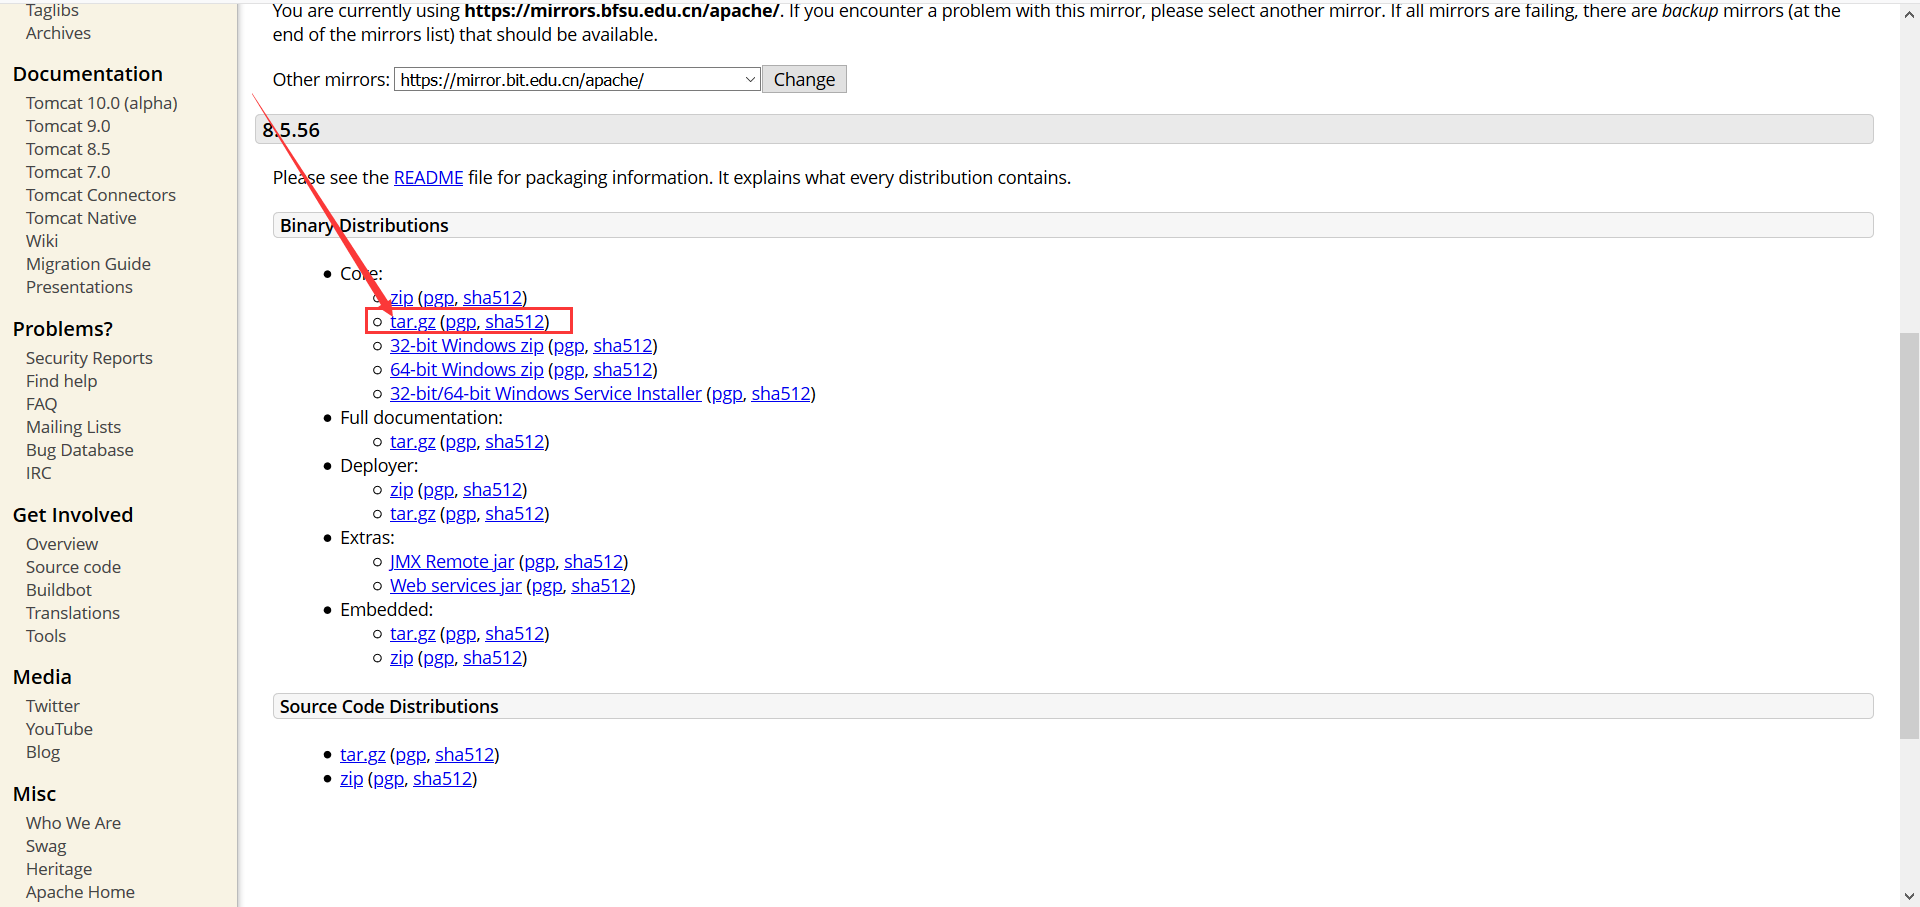This screenshot has height=907, width=1920.
Task: Open sha512 checksum for Core zip
Action: 492,297
